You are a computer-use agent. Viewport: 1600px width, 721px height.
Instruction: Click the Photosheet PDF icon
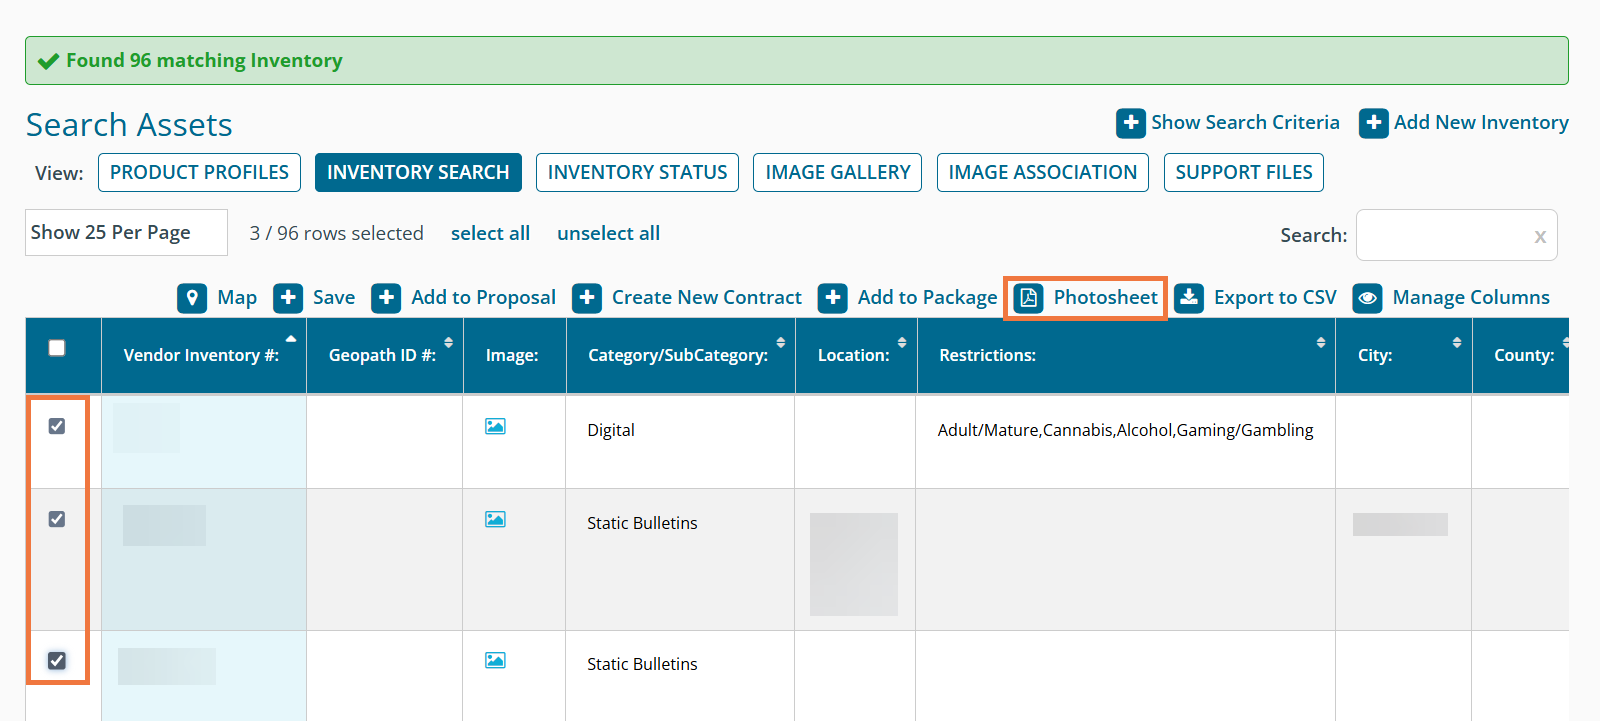point(1028,298)
